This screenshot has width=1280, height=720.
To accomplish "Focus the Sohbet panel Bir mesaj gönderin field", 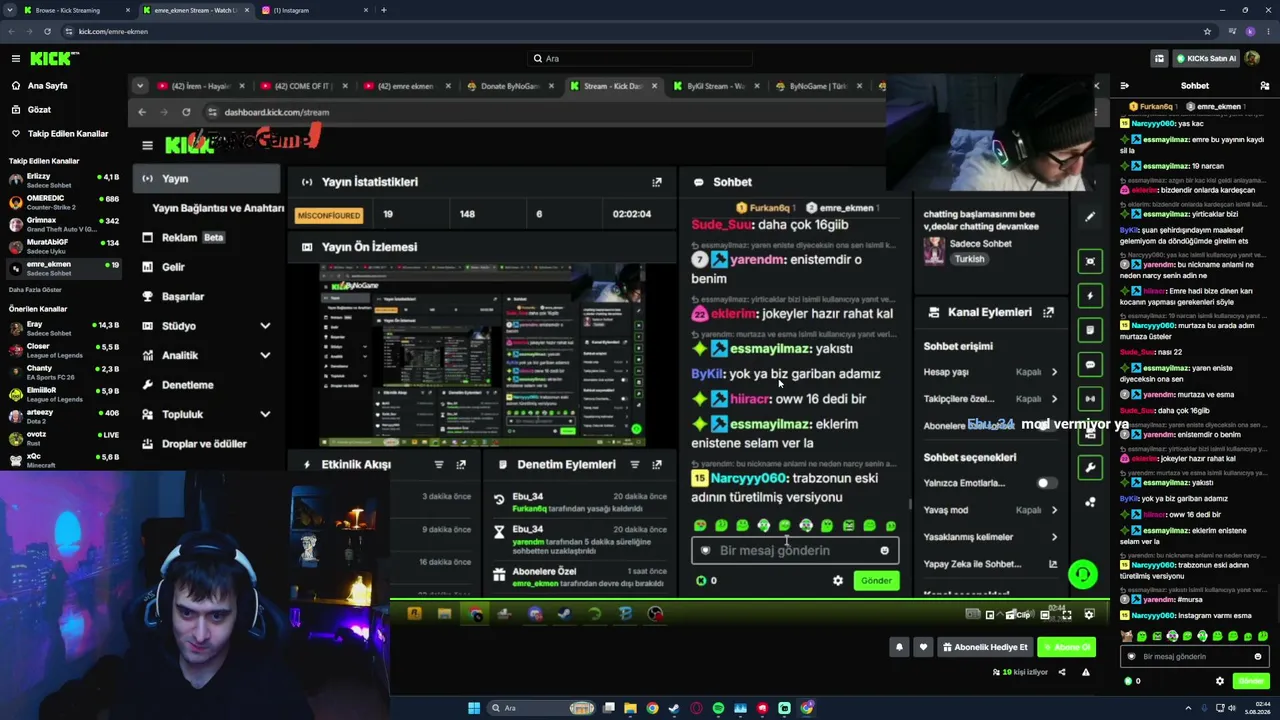I will [1193, 657].
